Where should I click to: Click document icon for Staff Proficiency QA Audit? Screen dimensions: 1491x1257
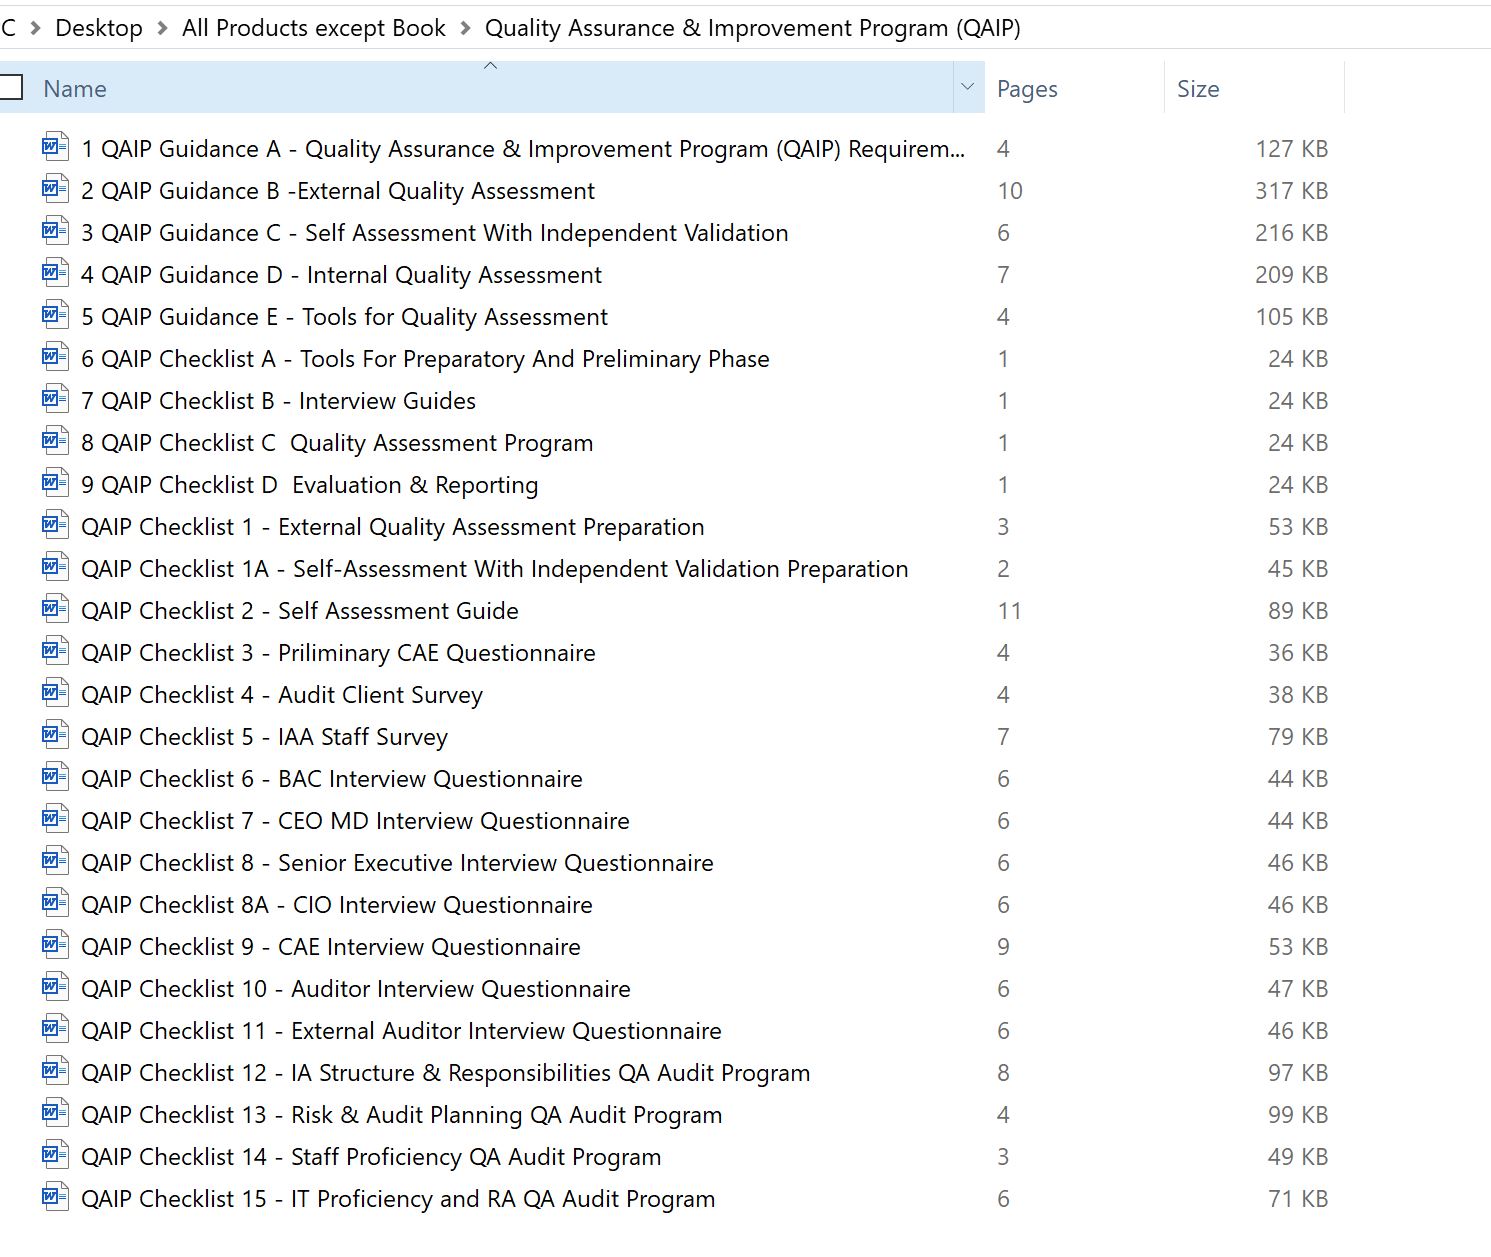[x=55, y=1156]
